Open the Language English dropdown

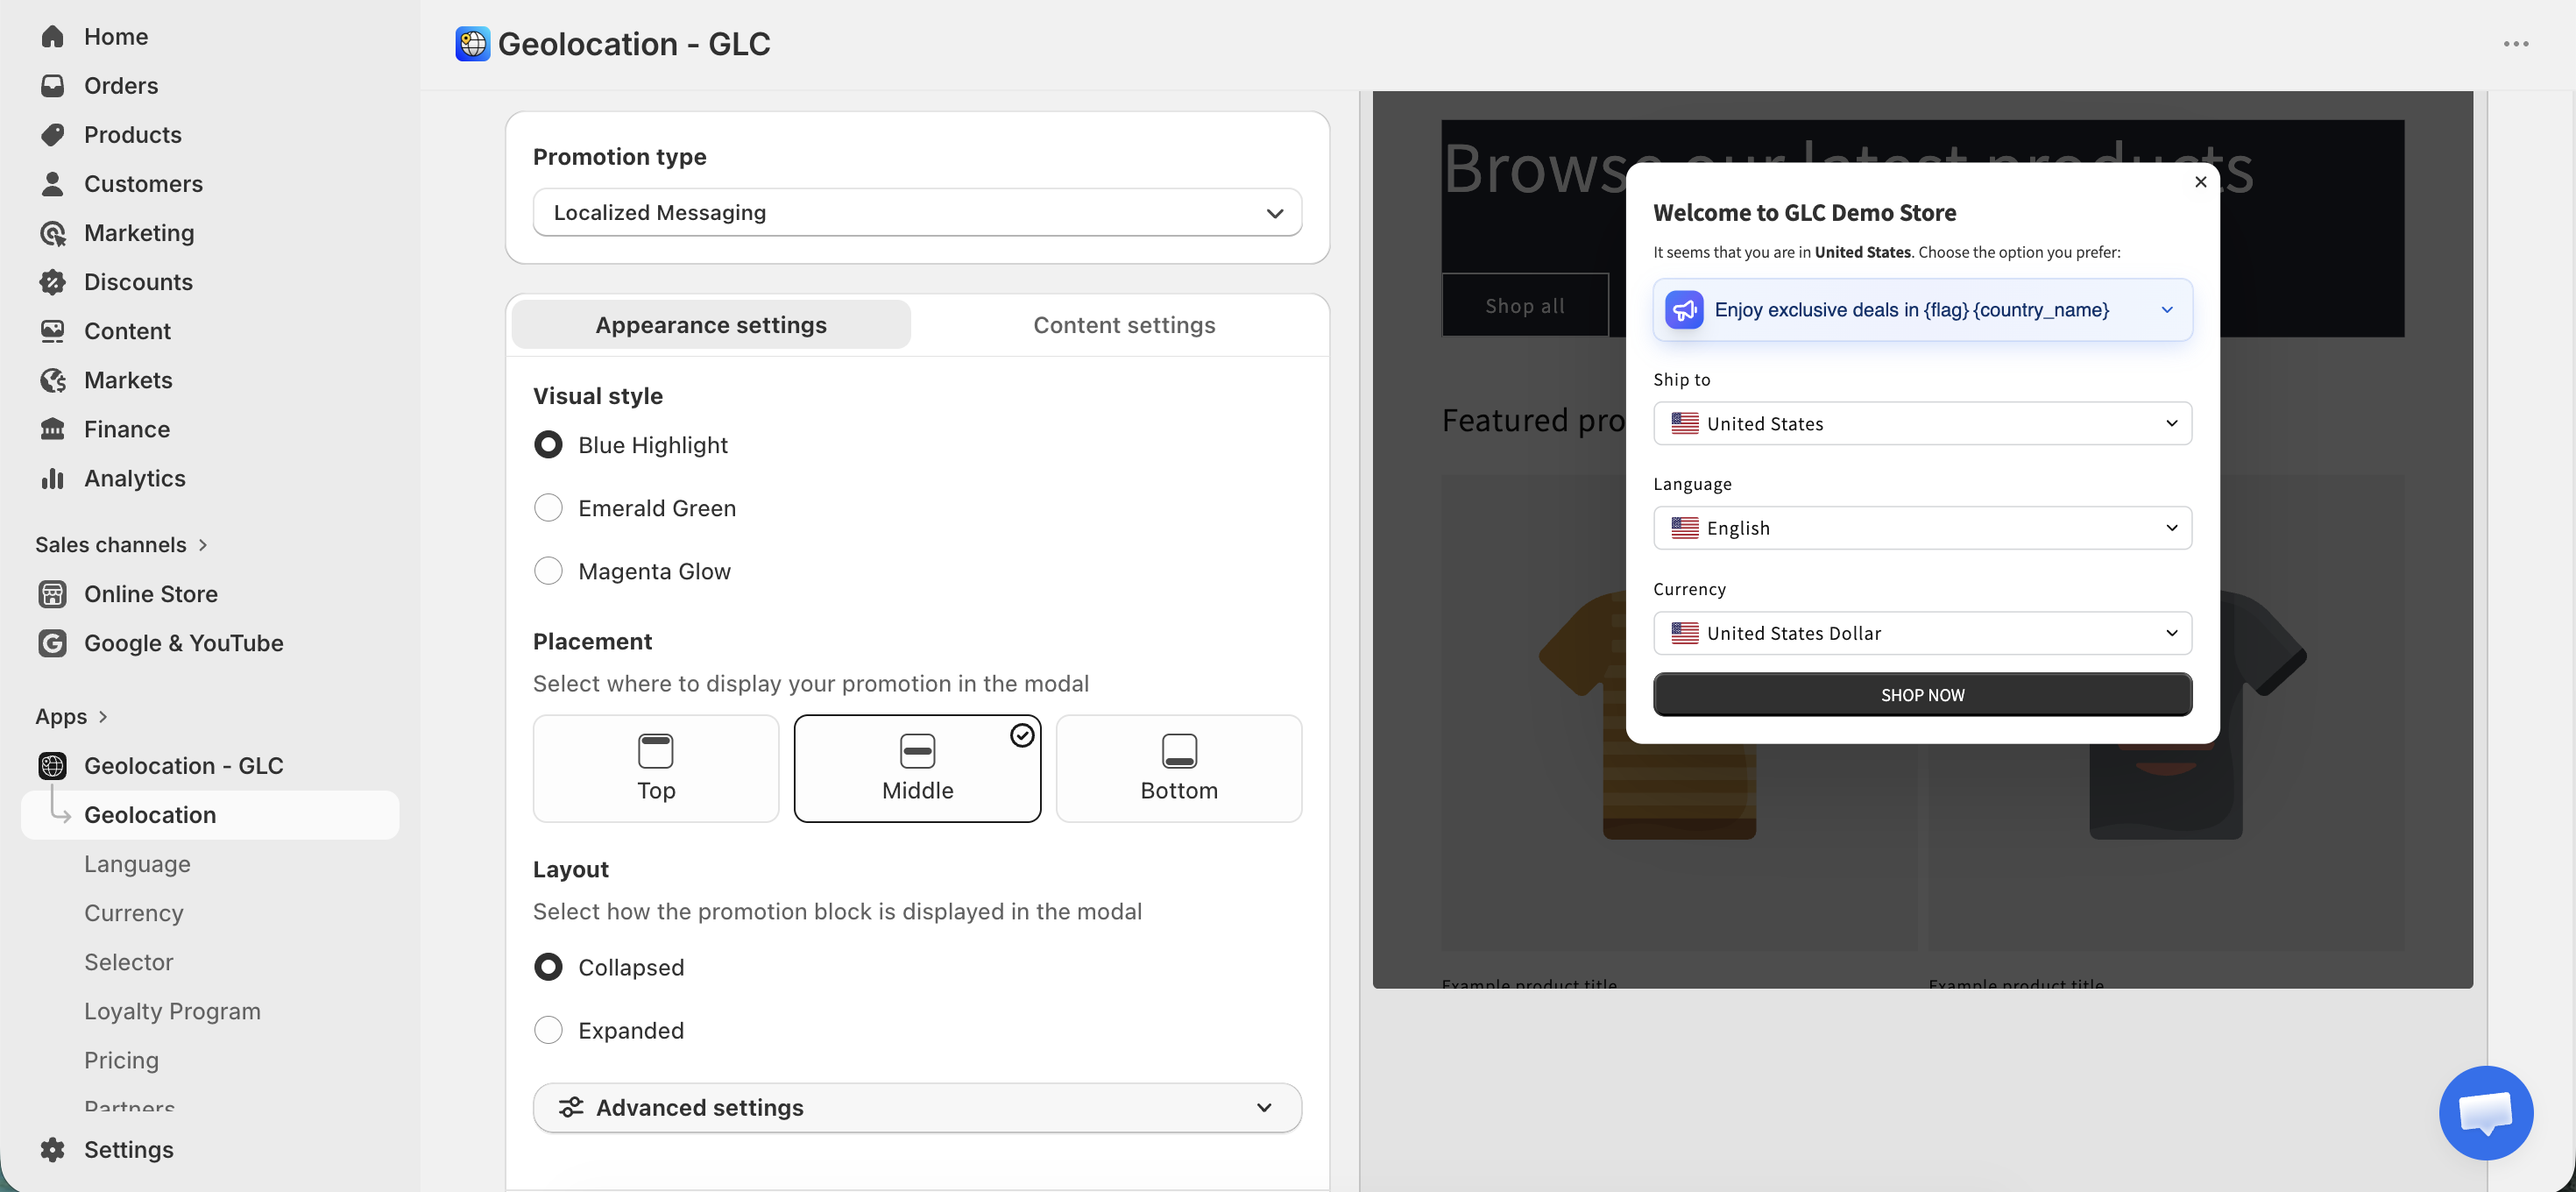click(1922, 528)
